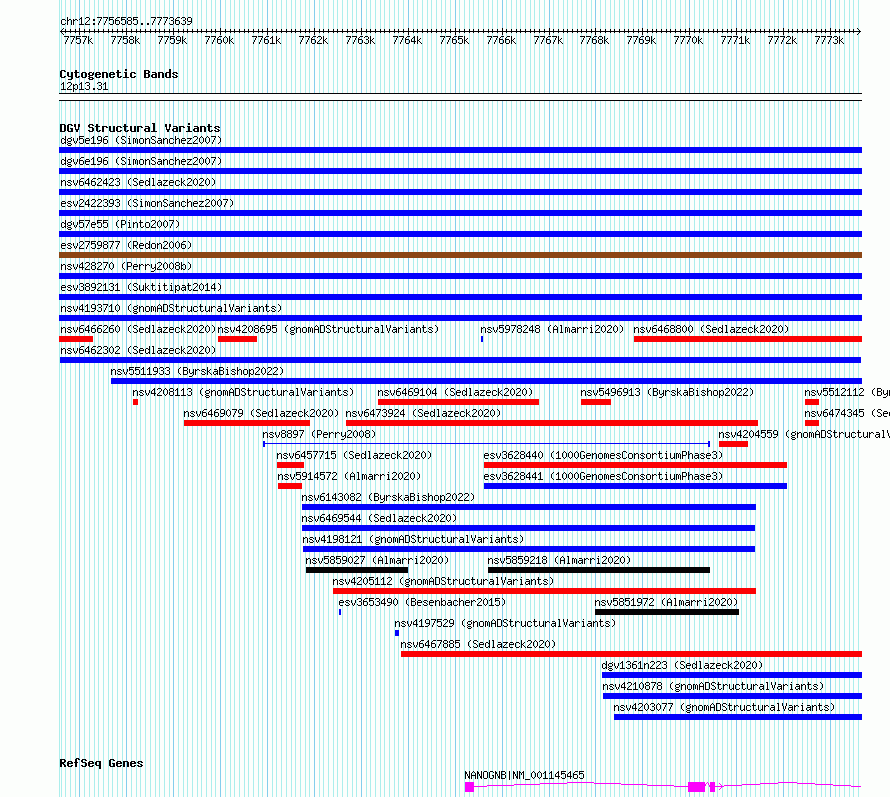Screen dimensions: 890x797
Task: Open nsv6469104 (Sedlazeck2020) variant label
Action: tap(455, 392)
